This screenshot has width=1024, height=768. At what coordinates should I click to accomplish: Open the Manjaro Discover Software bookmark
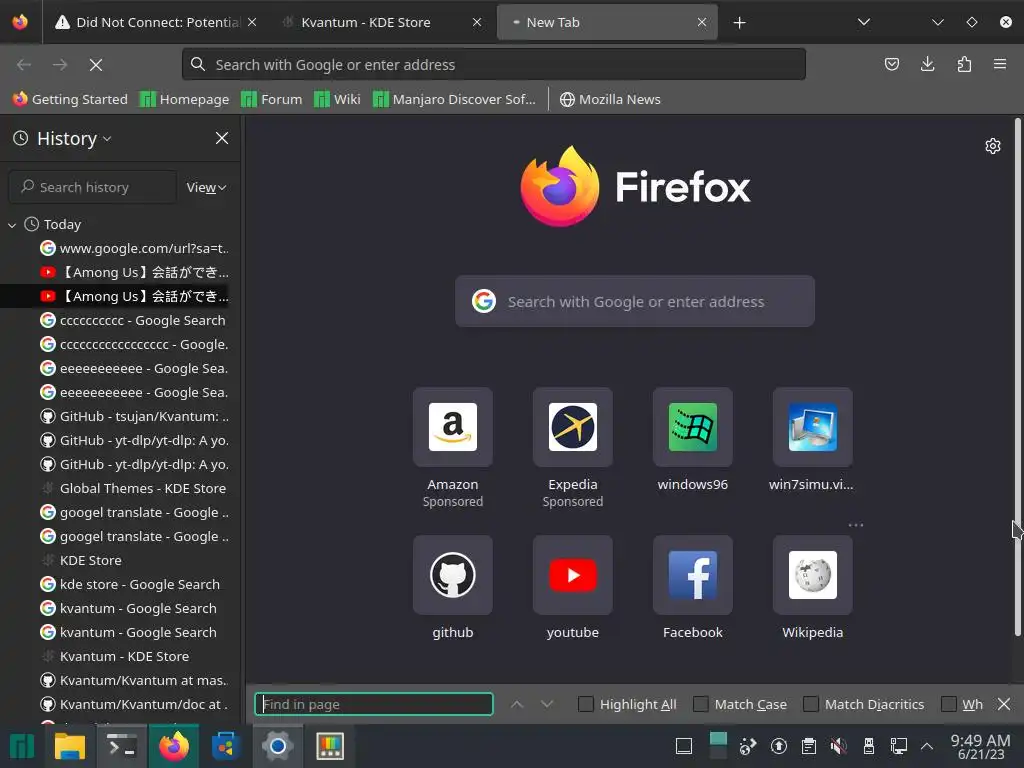(455, 99)
